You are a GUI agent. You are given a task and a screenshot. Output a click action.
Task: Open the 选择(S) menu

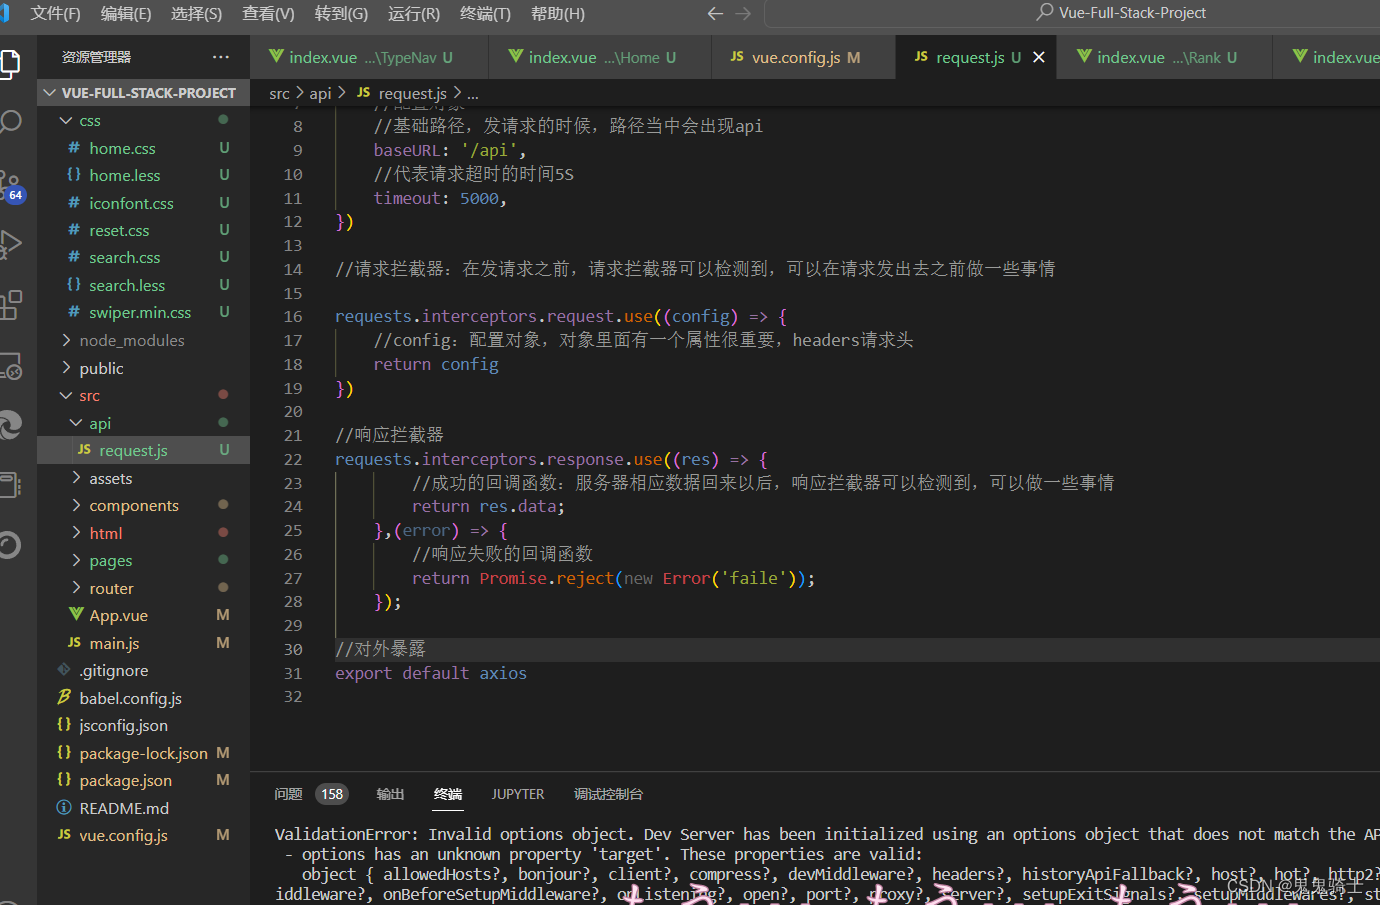(x=196, y=13)
